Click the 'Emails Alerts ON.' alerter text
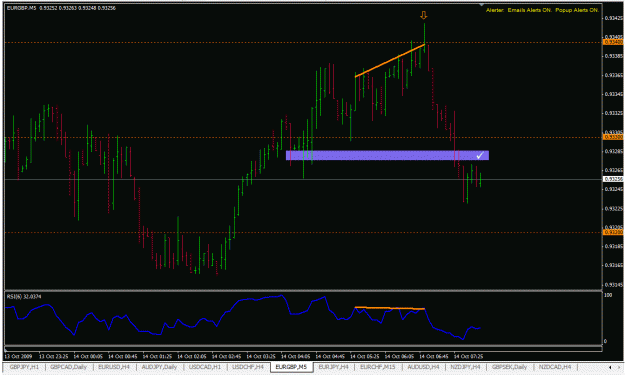 pyautogui.click(x=529, y=10)
